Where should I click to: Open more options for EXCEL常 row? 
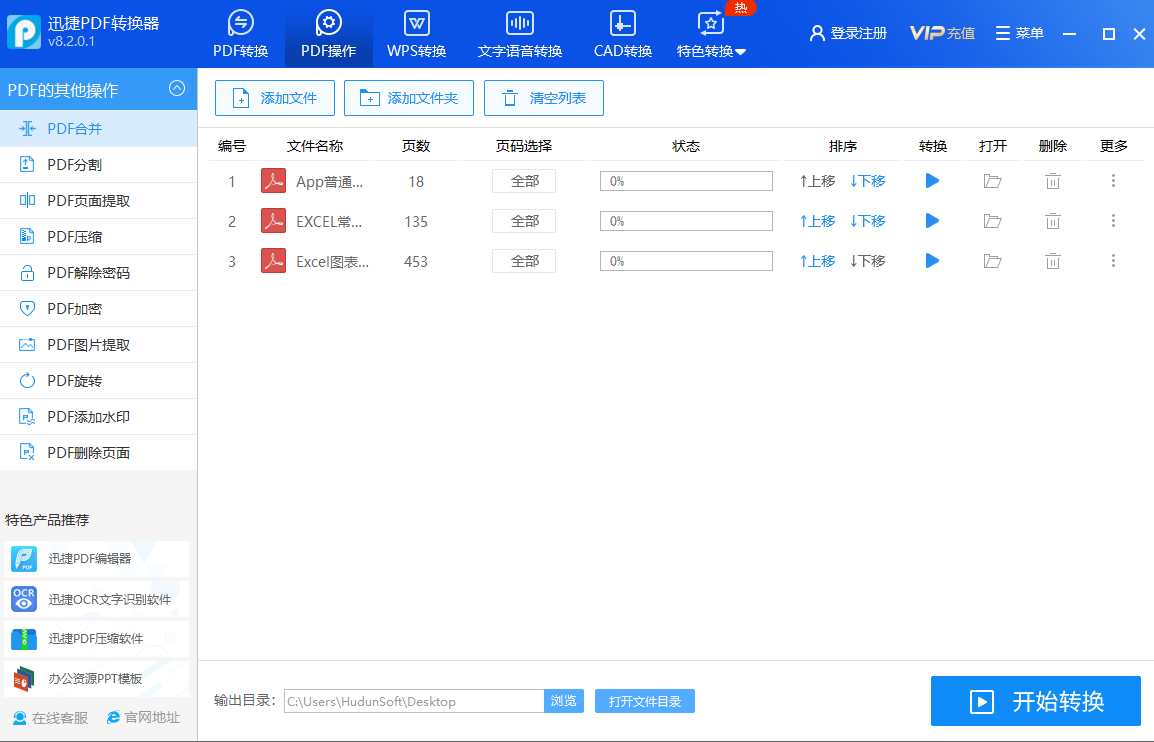click(1113, 220)
